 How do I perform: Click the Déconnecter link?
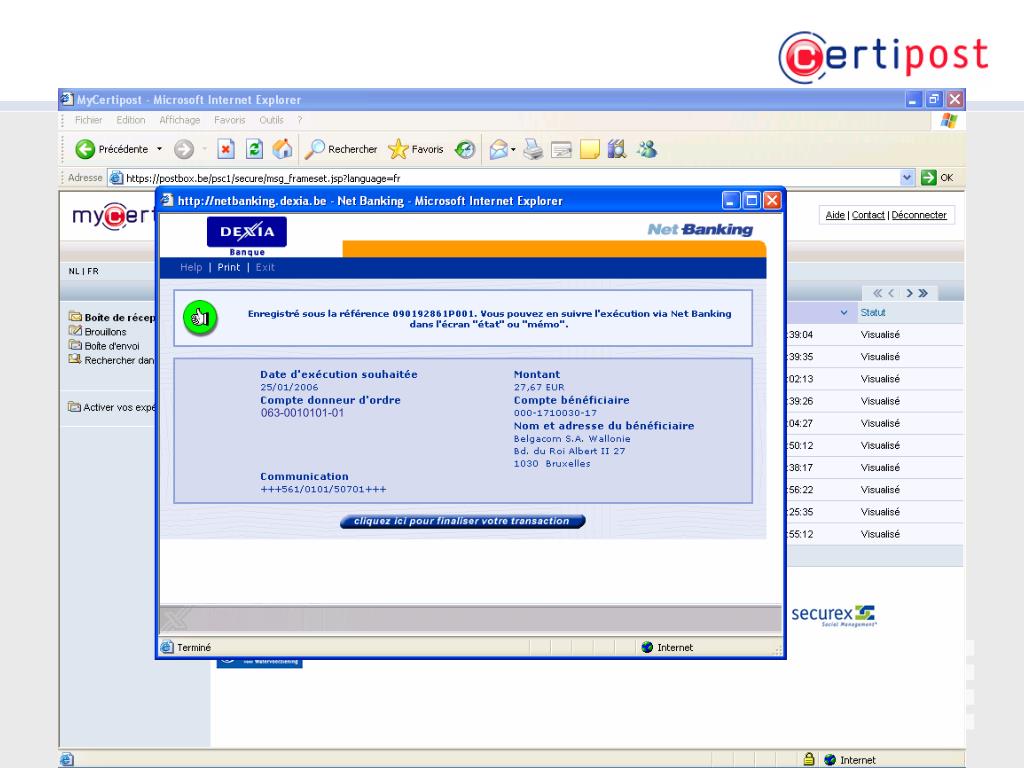[x=919, y=215]
